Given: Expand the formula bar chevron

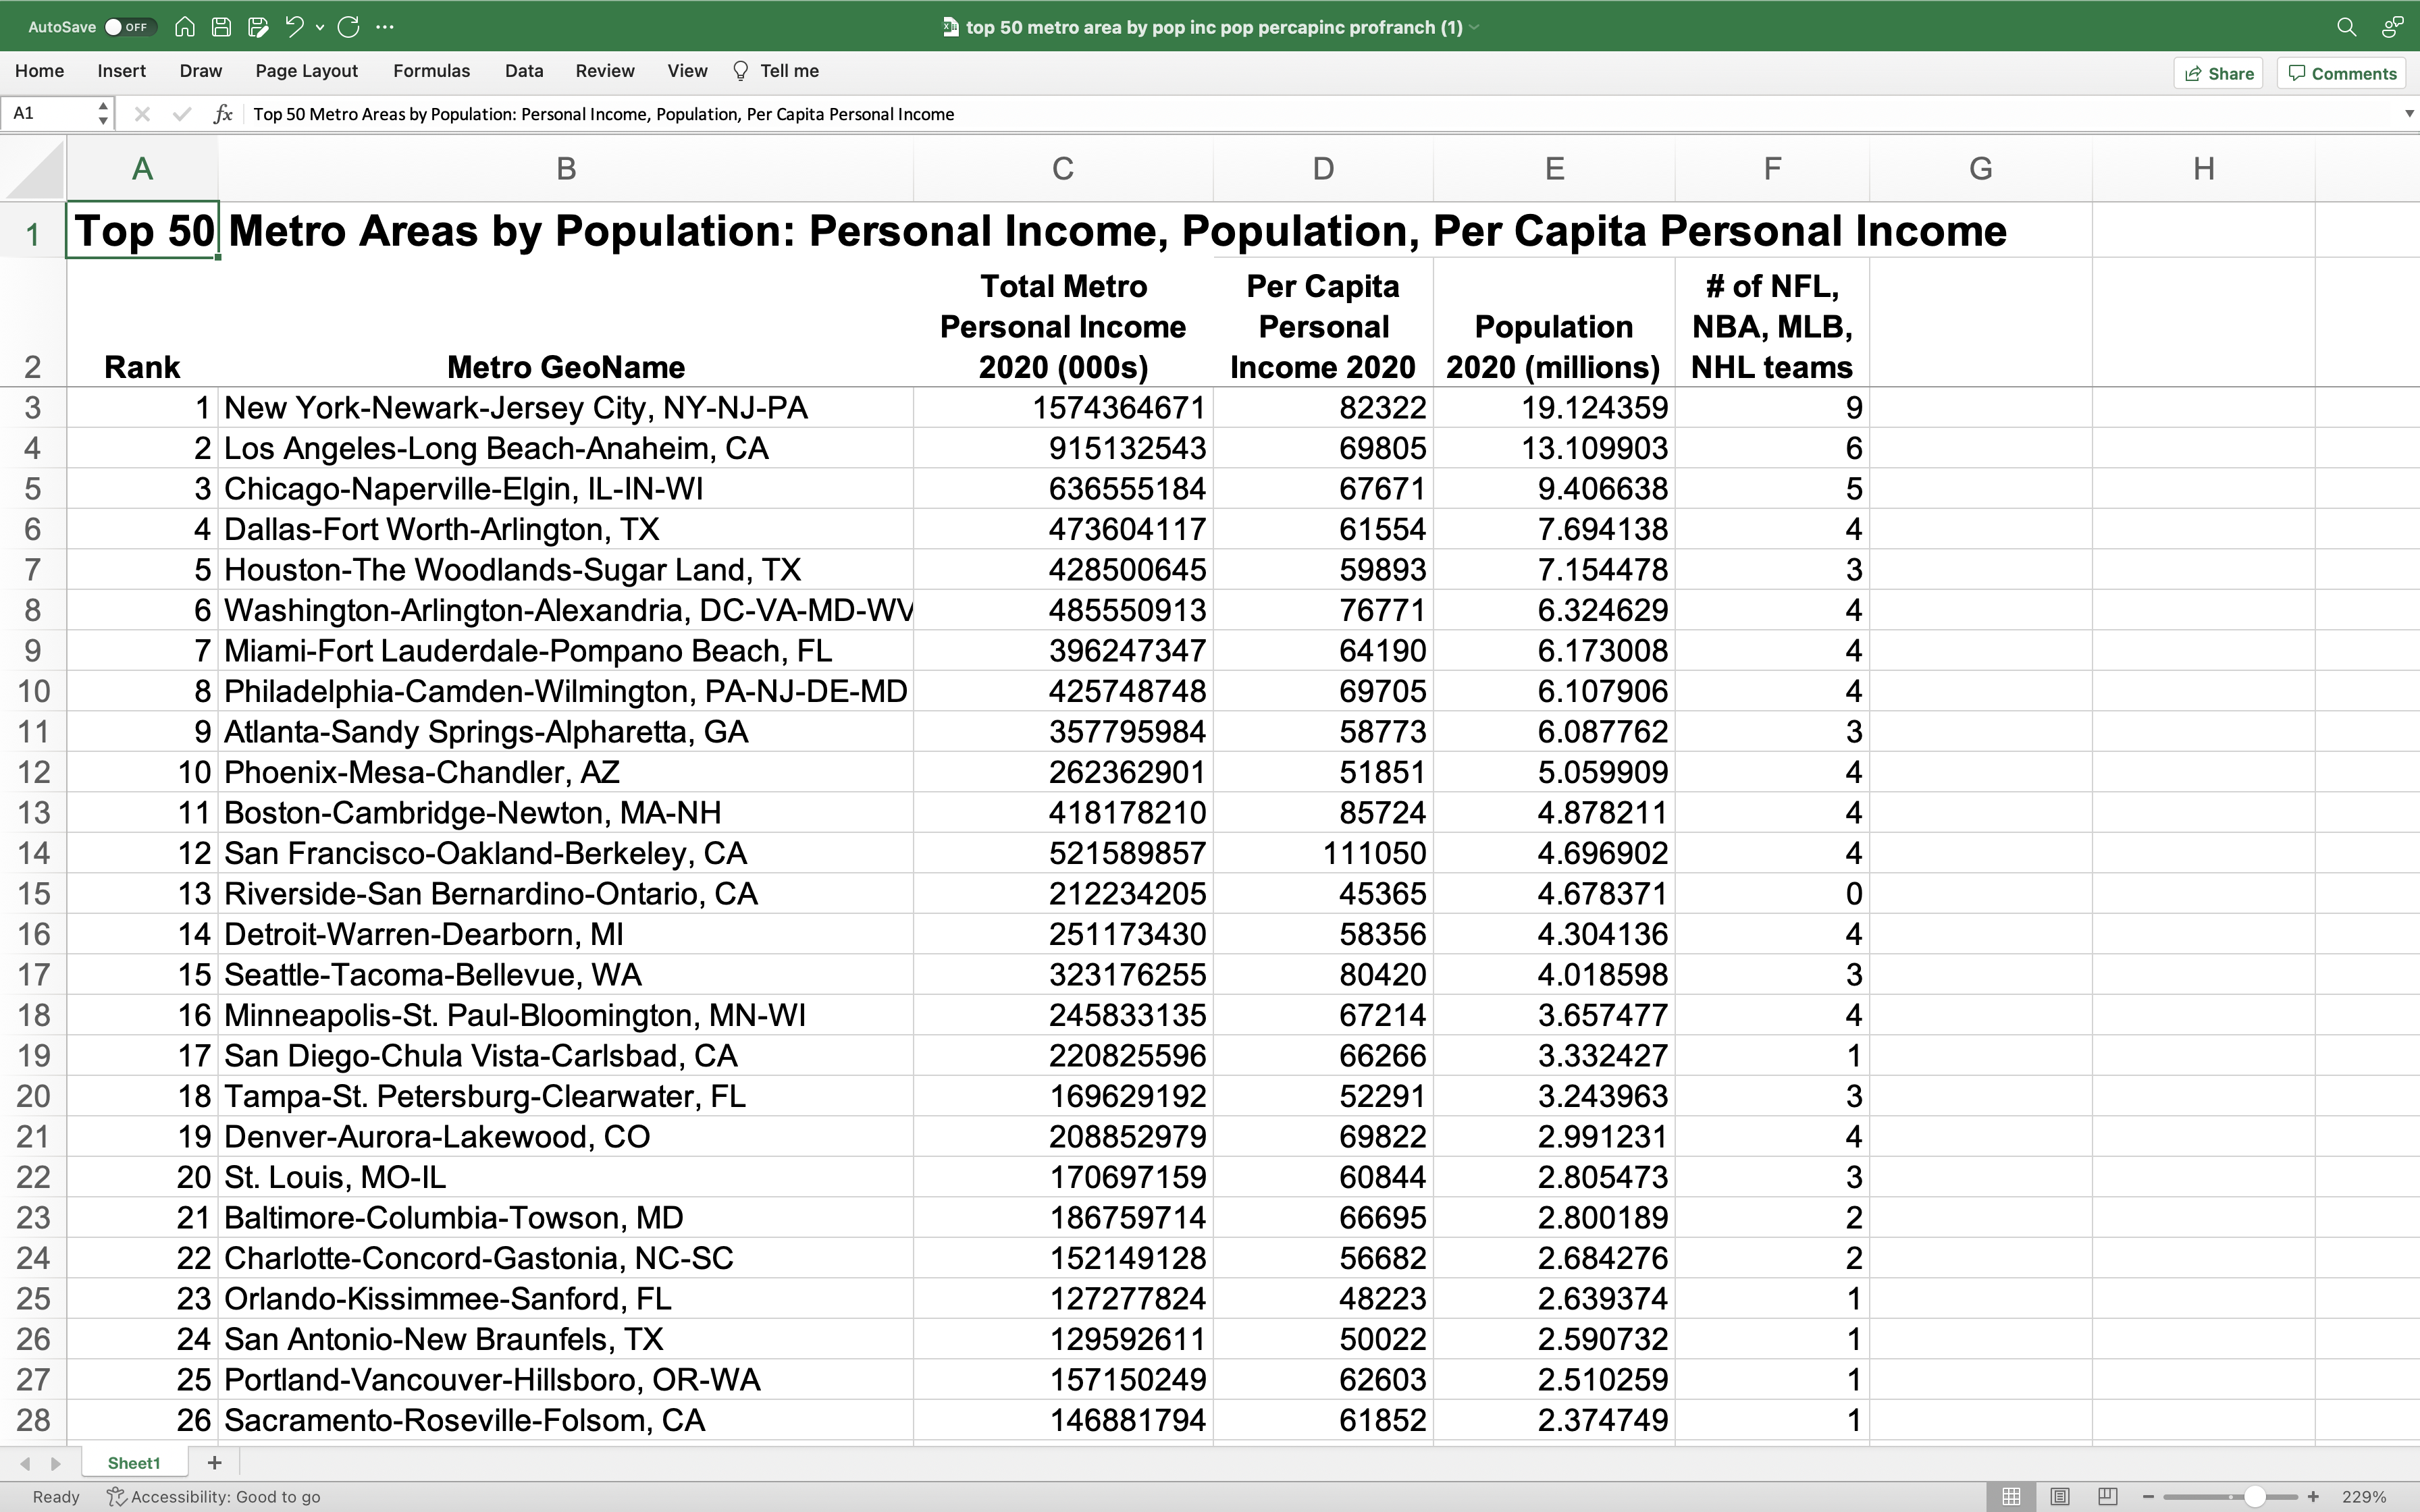Looking at the screenshot, I should point(2409,114).
